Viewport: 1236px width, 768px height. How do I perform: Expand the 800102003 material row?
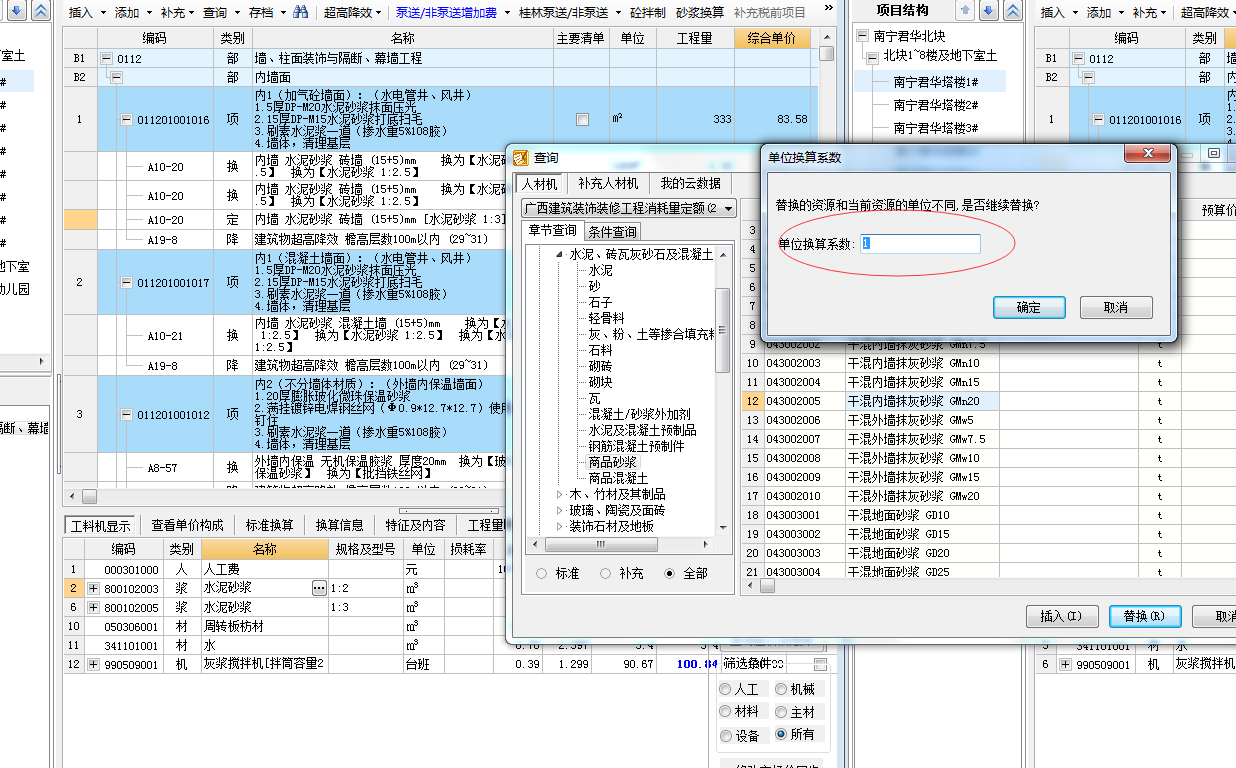[x=93, y=588]
